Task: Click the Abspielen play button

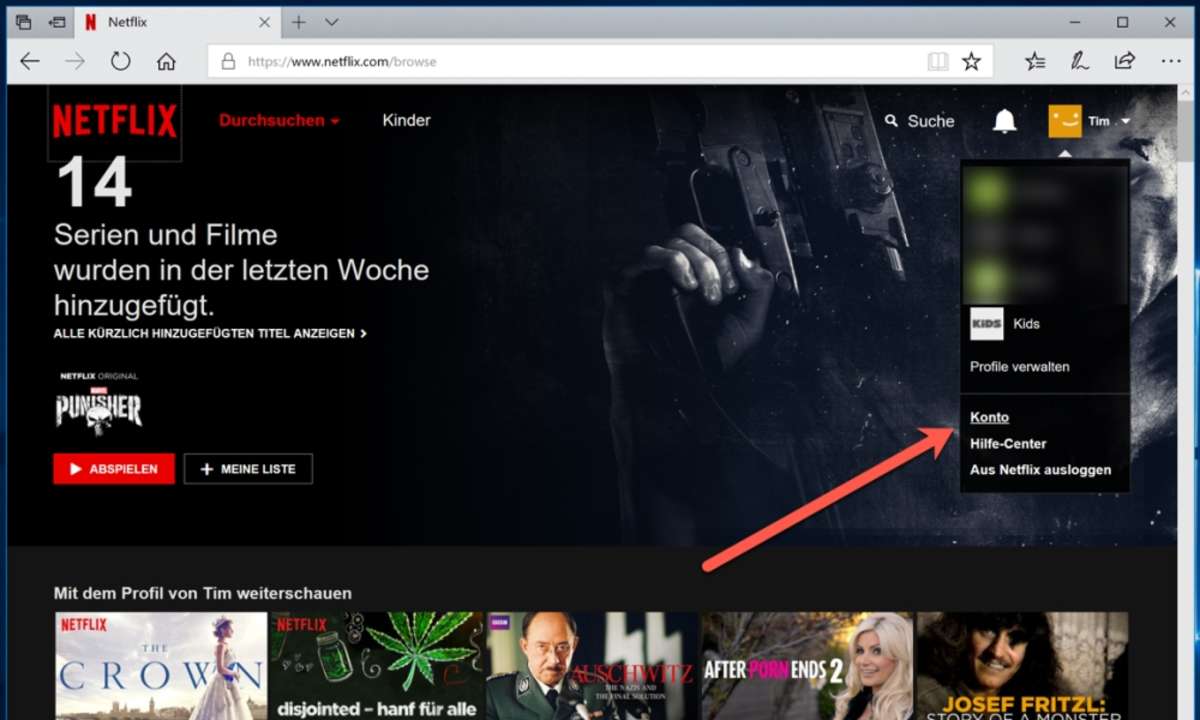Action: click(114, 469)
